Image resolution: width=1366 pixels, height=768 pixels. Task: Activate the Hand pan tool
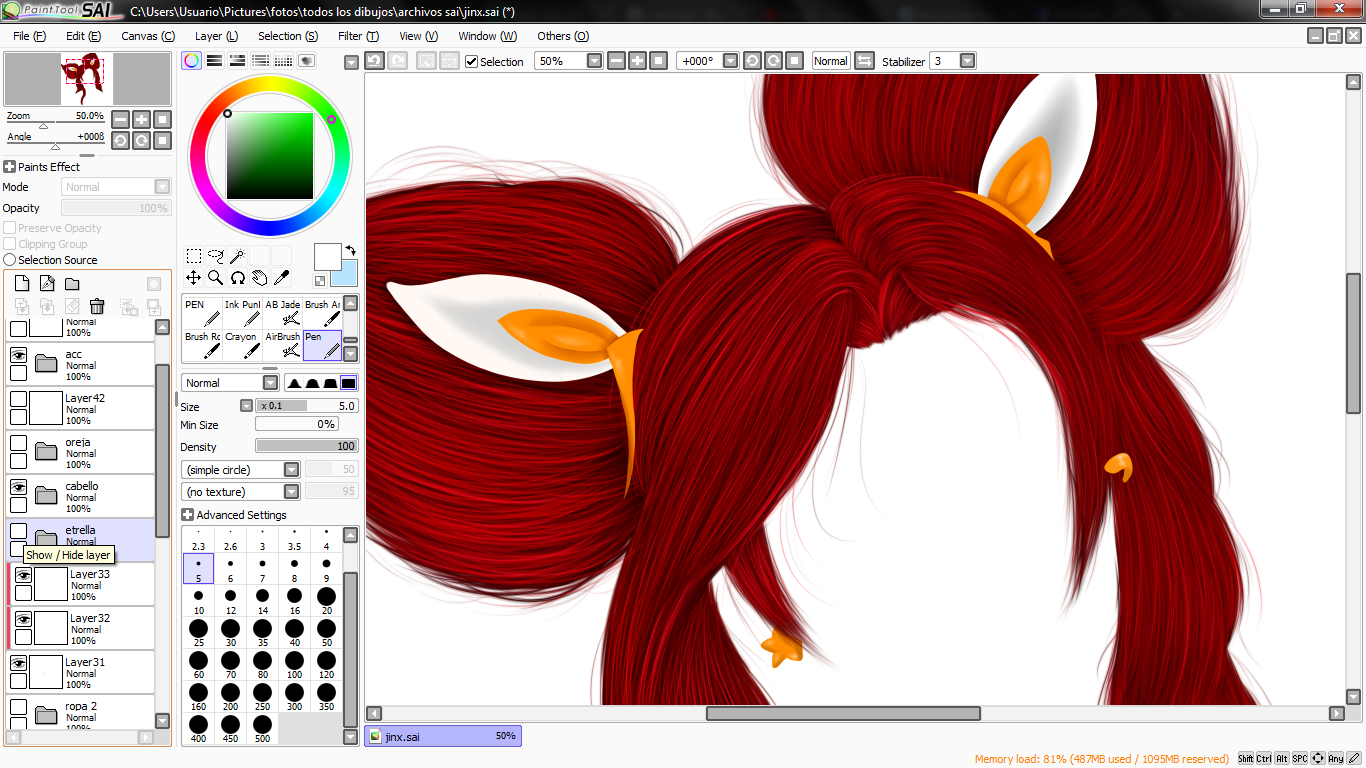point(259,278)
